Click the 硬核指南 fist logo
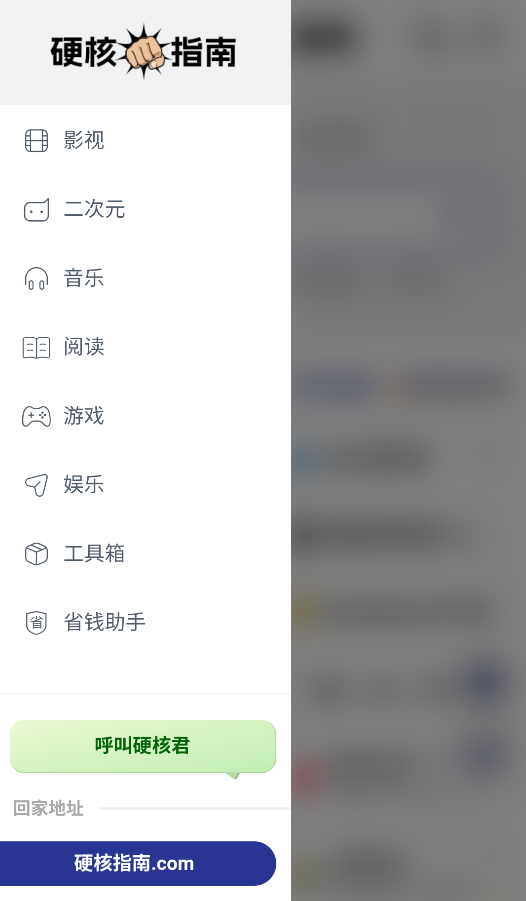The width and height of the screenshot is (526, 901). (143, 52)
